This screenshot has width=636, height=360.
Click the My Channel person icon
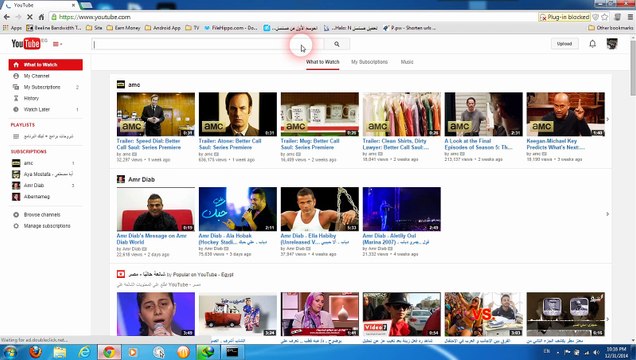coord(16,76)
